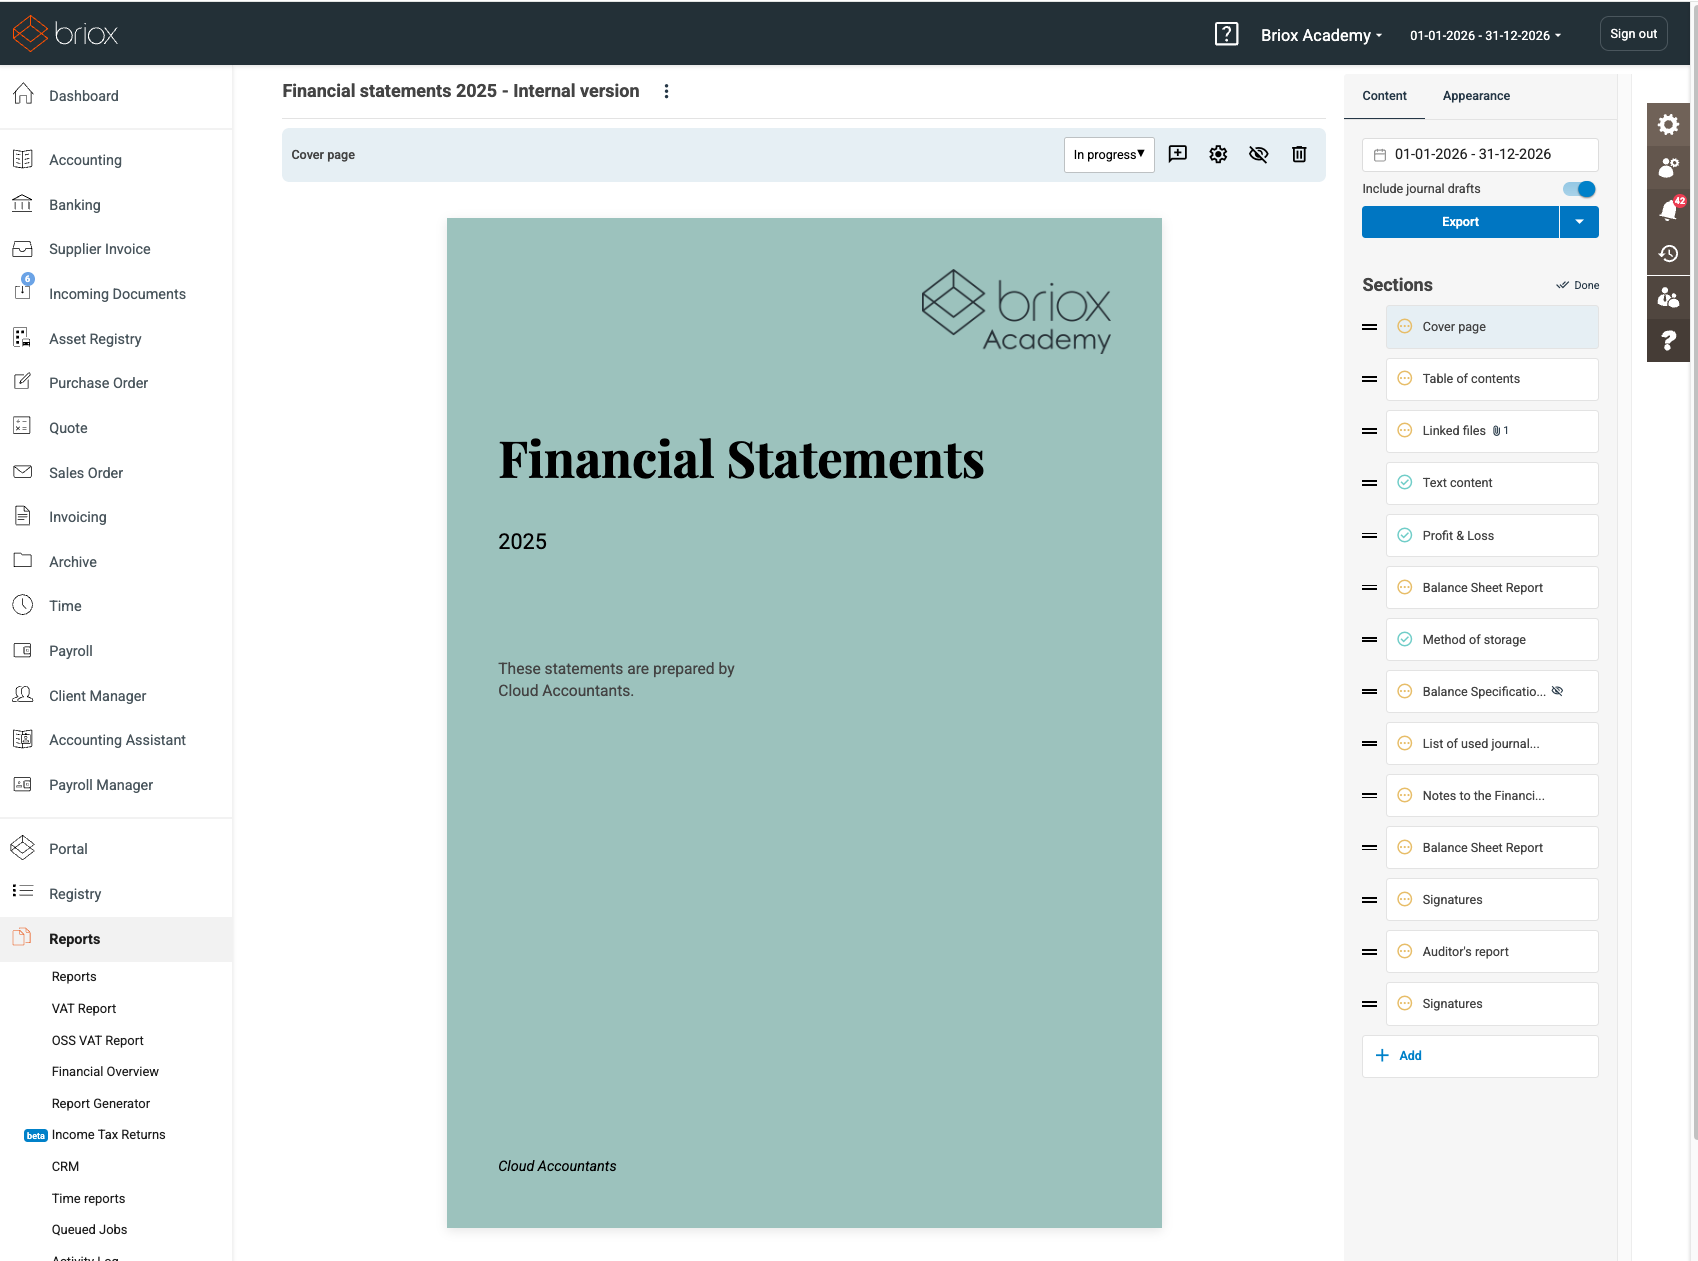Image resolution: width=1698 pixels, height=1261 pixels.
Task: Open the Briox Academy company dropdown
Action: point(1321,35)
